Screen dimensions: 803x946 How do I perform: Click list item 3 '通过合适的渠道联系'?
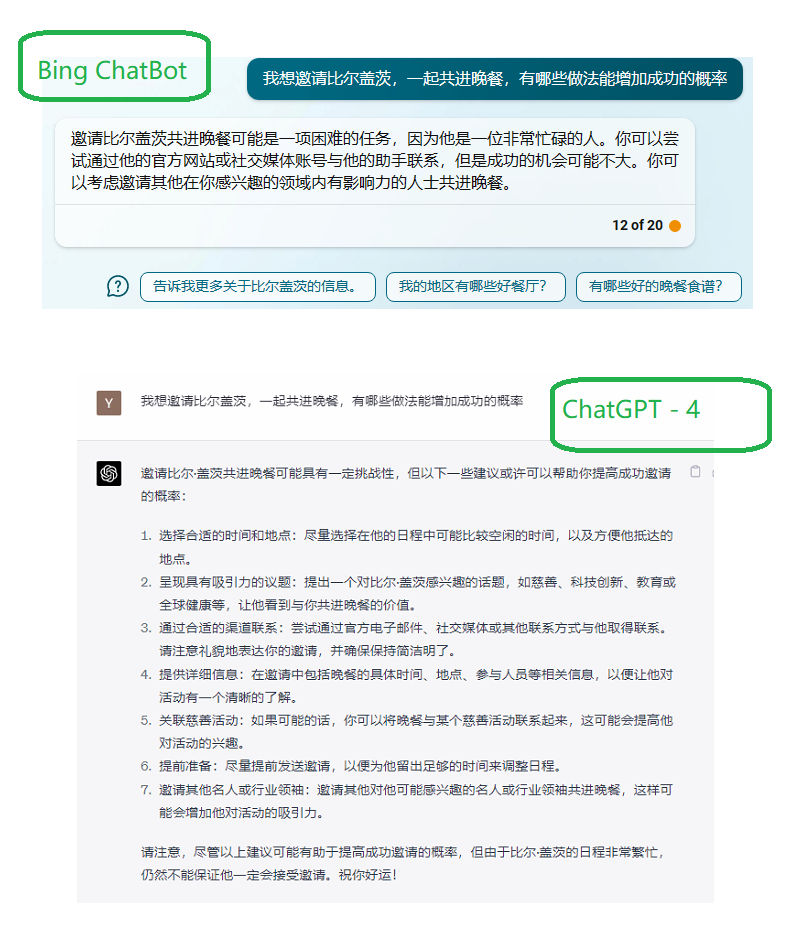click(x=218, y=628)
